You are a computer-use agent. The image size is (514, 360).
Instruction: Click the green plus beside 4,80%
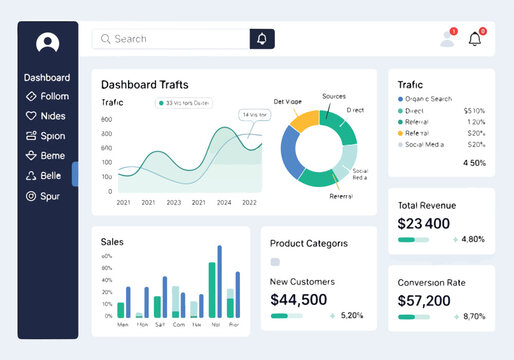coord(455,239)
